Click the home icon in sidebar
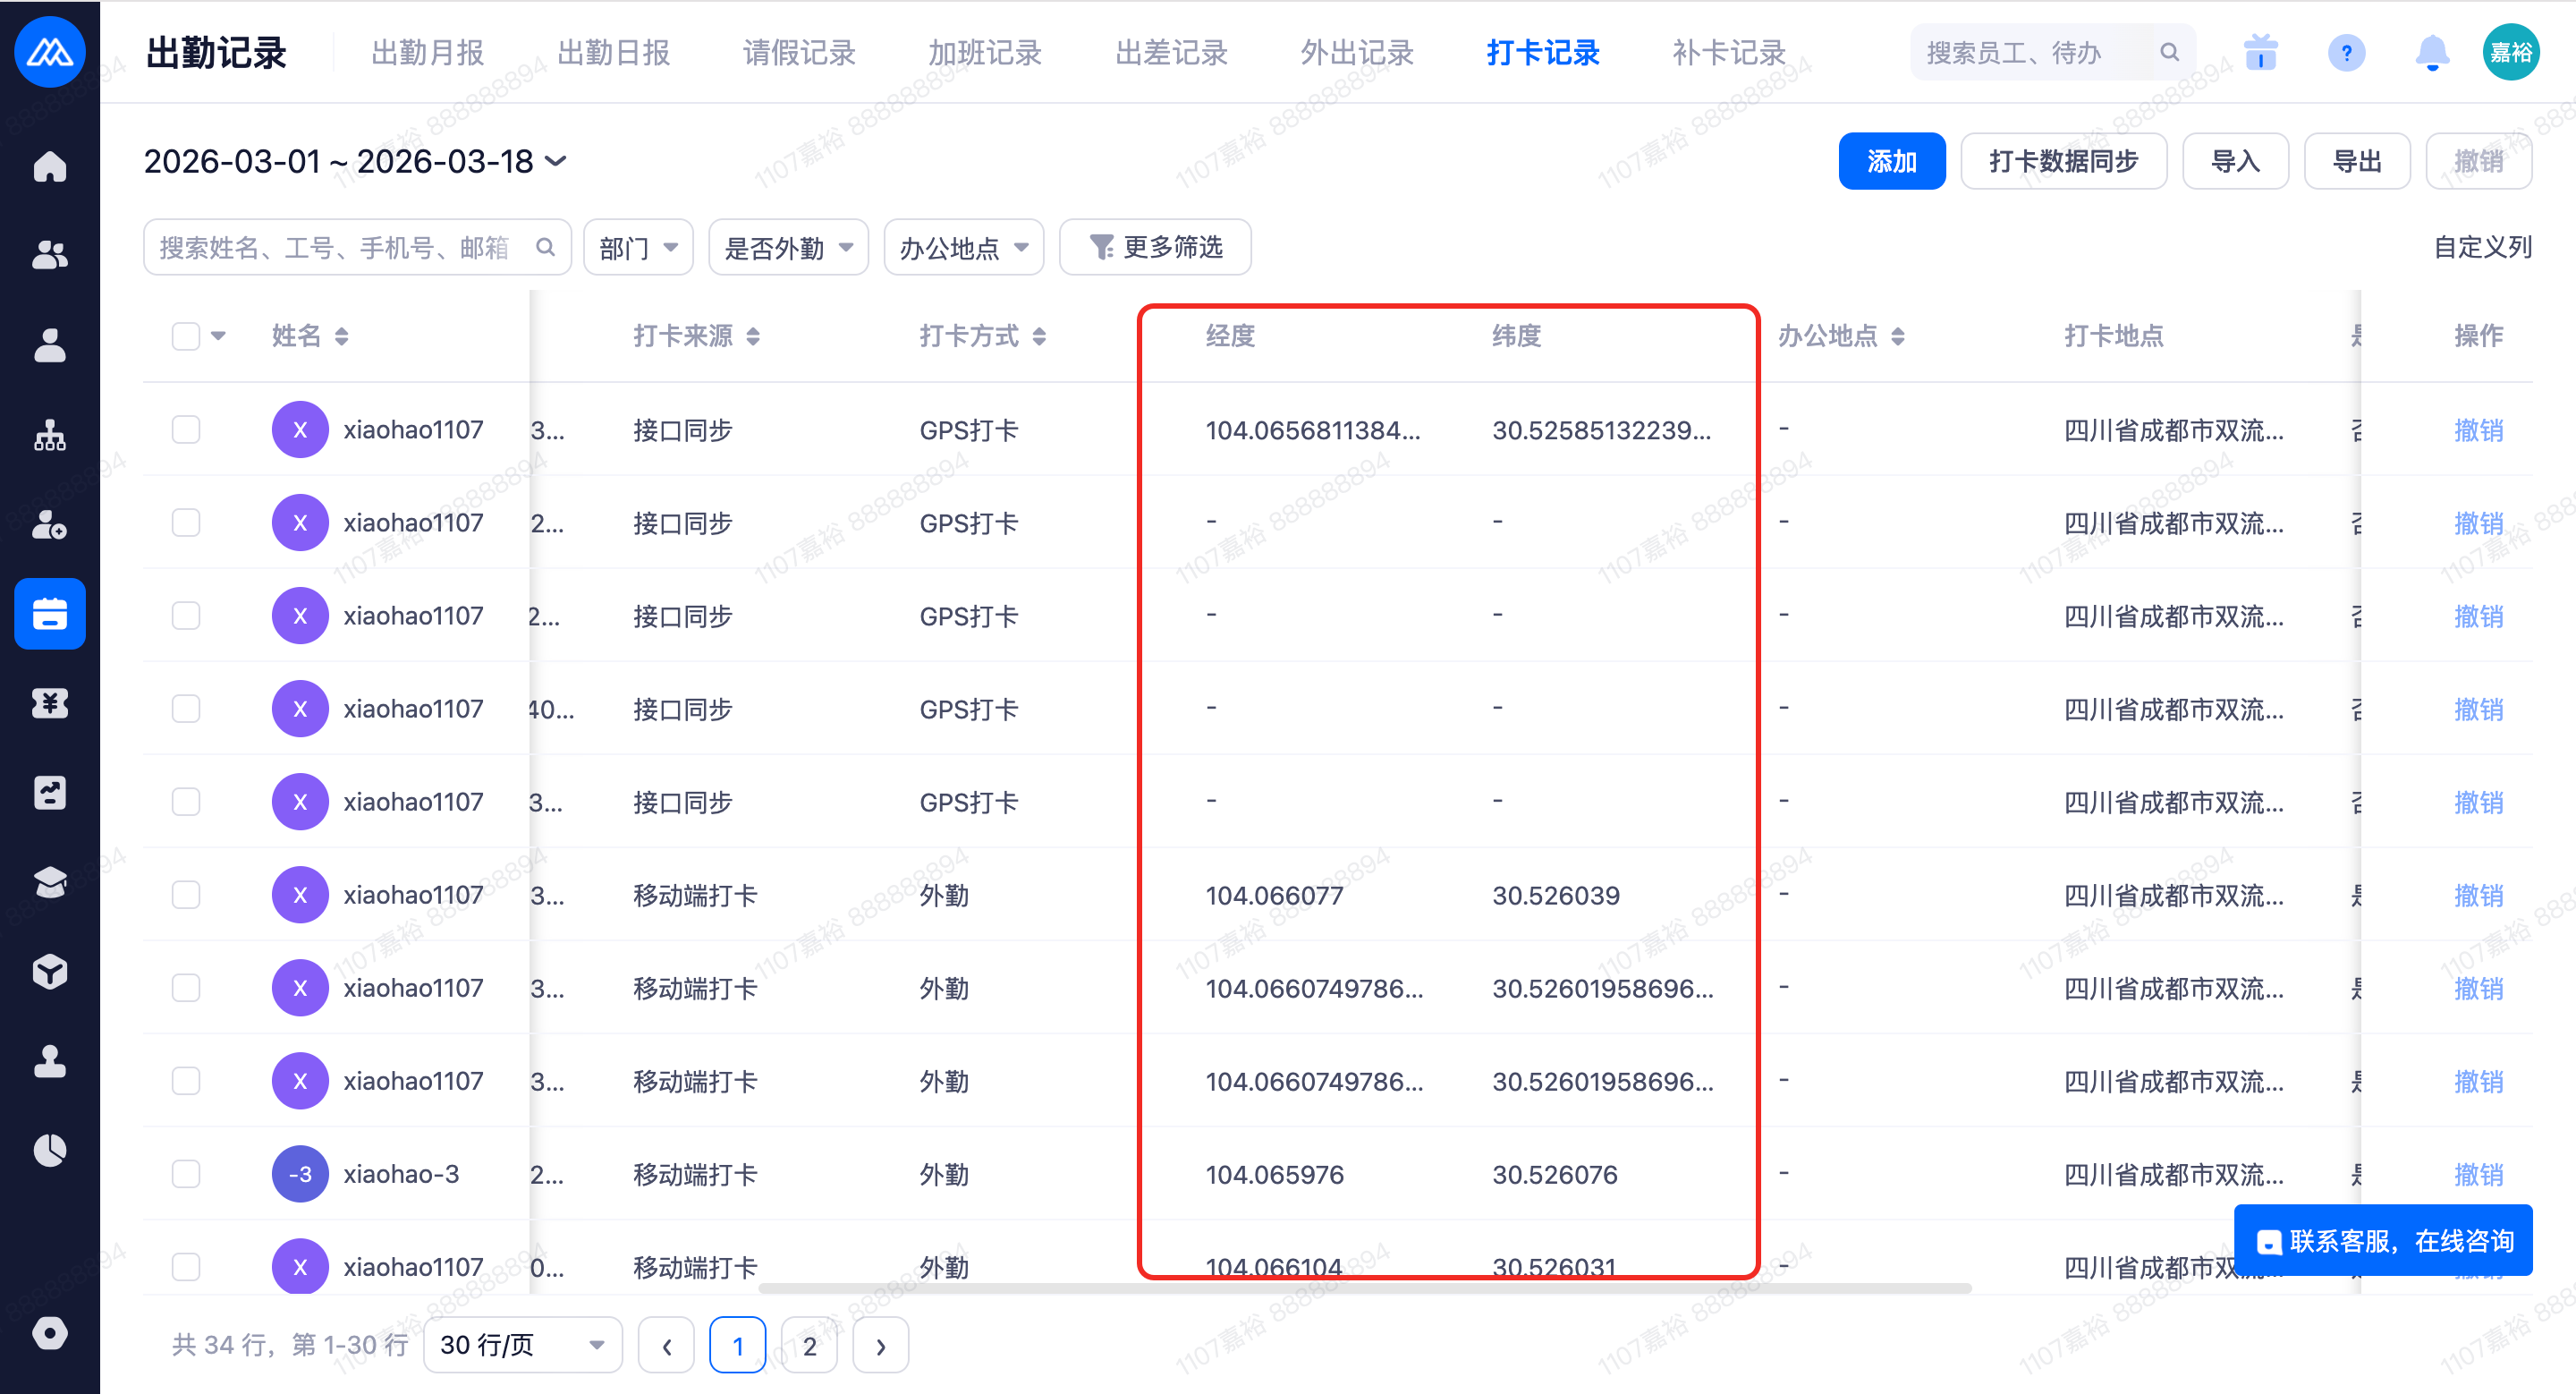Image resolution: width=2576 pixels, height=1394 pixels. click(49, 167)
